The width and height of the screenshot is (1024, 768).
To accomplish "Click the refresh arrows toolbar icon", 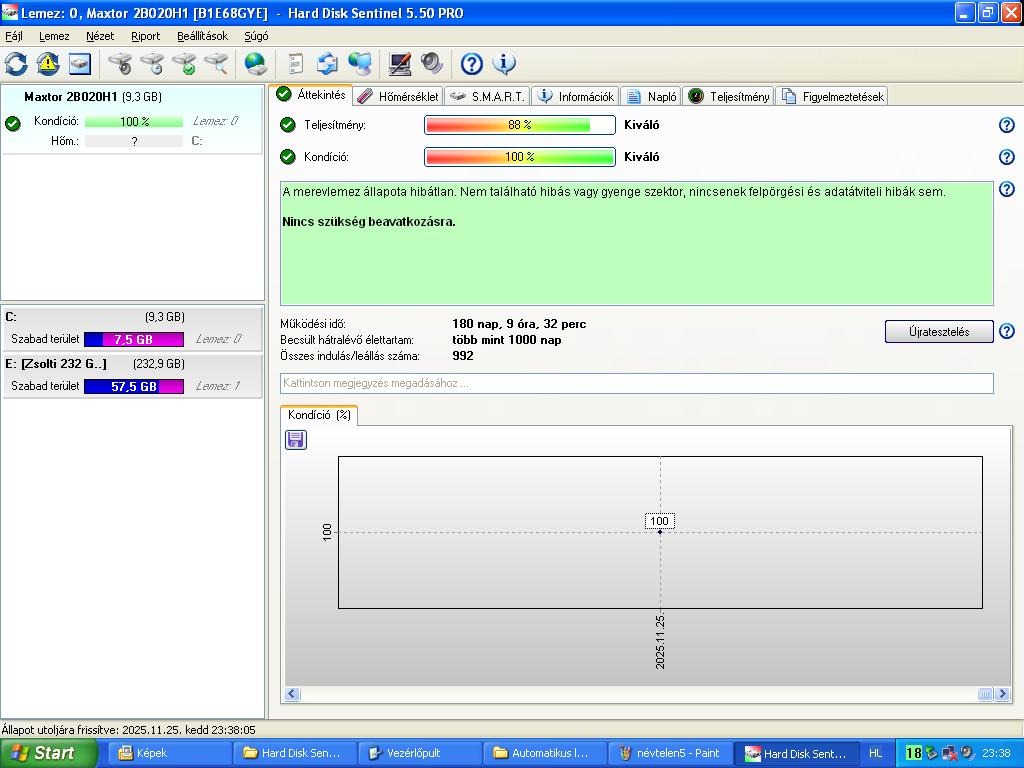I will point(16,64).
